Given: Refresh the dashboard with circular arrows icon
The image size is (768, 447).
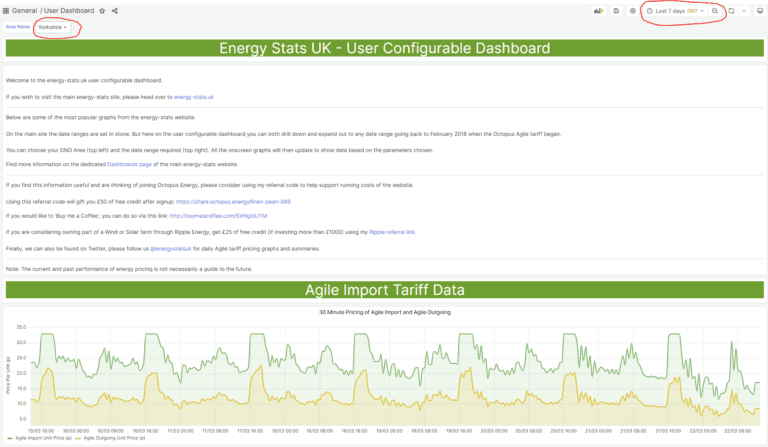Looking at the screenshot, I should [731, 11].
